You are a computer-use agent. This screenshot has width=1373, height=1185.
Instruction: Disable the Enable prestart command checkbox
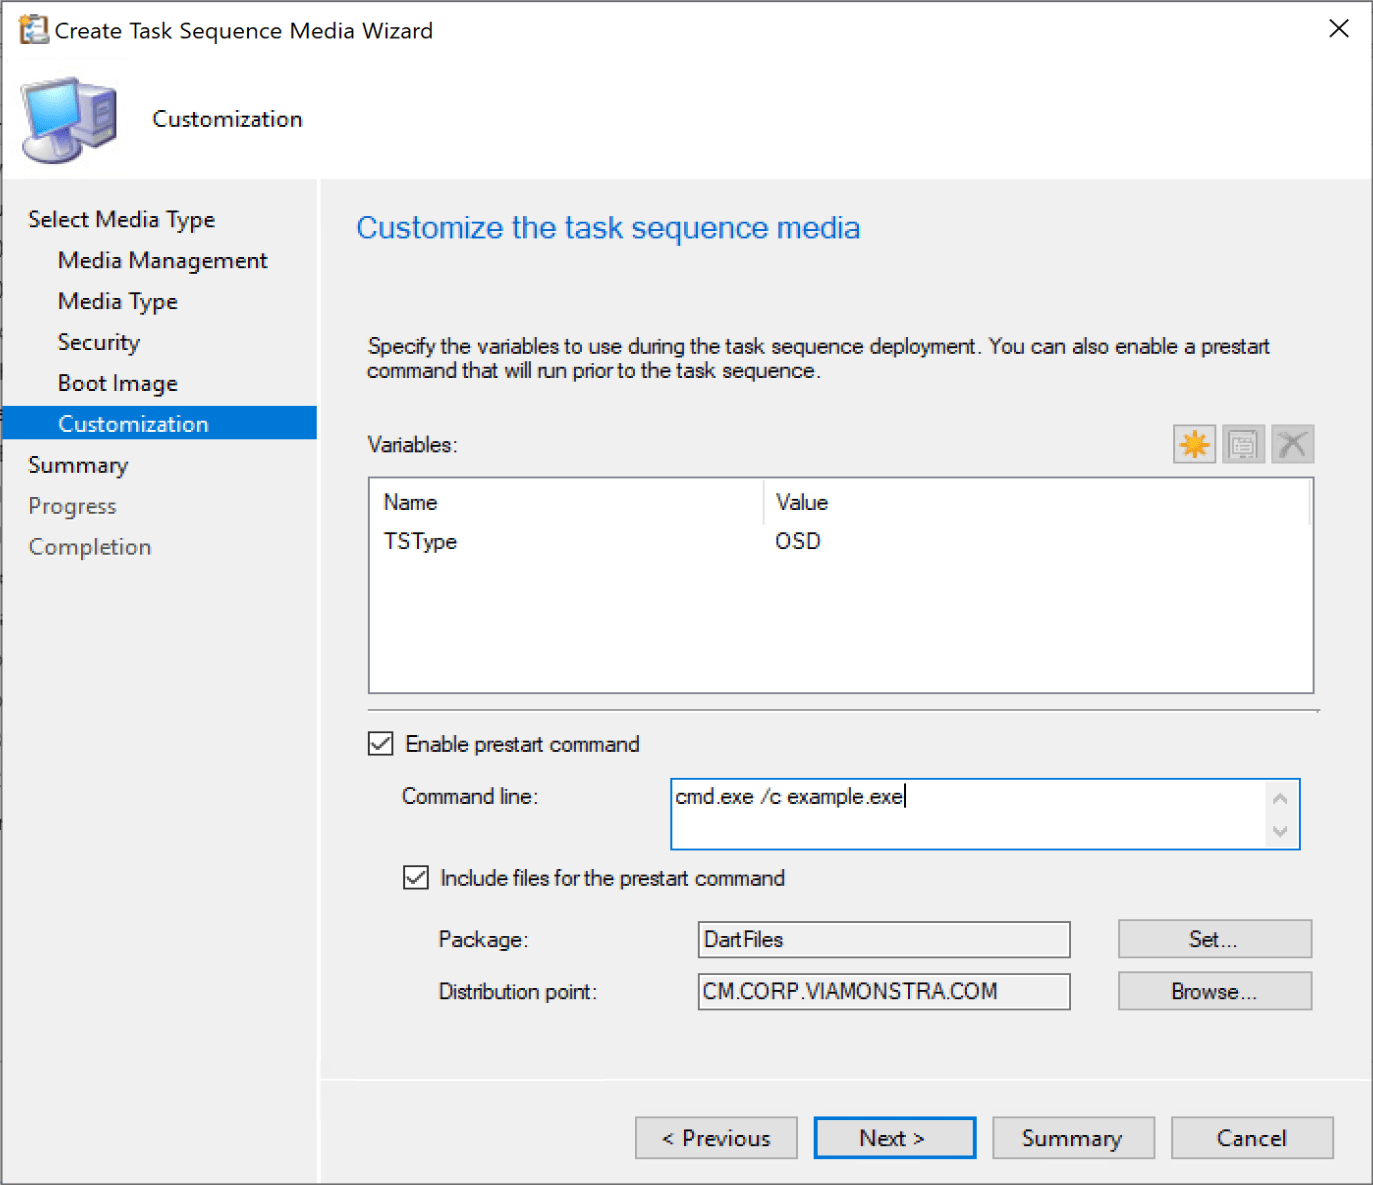click(381, 743)
